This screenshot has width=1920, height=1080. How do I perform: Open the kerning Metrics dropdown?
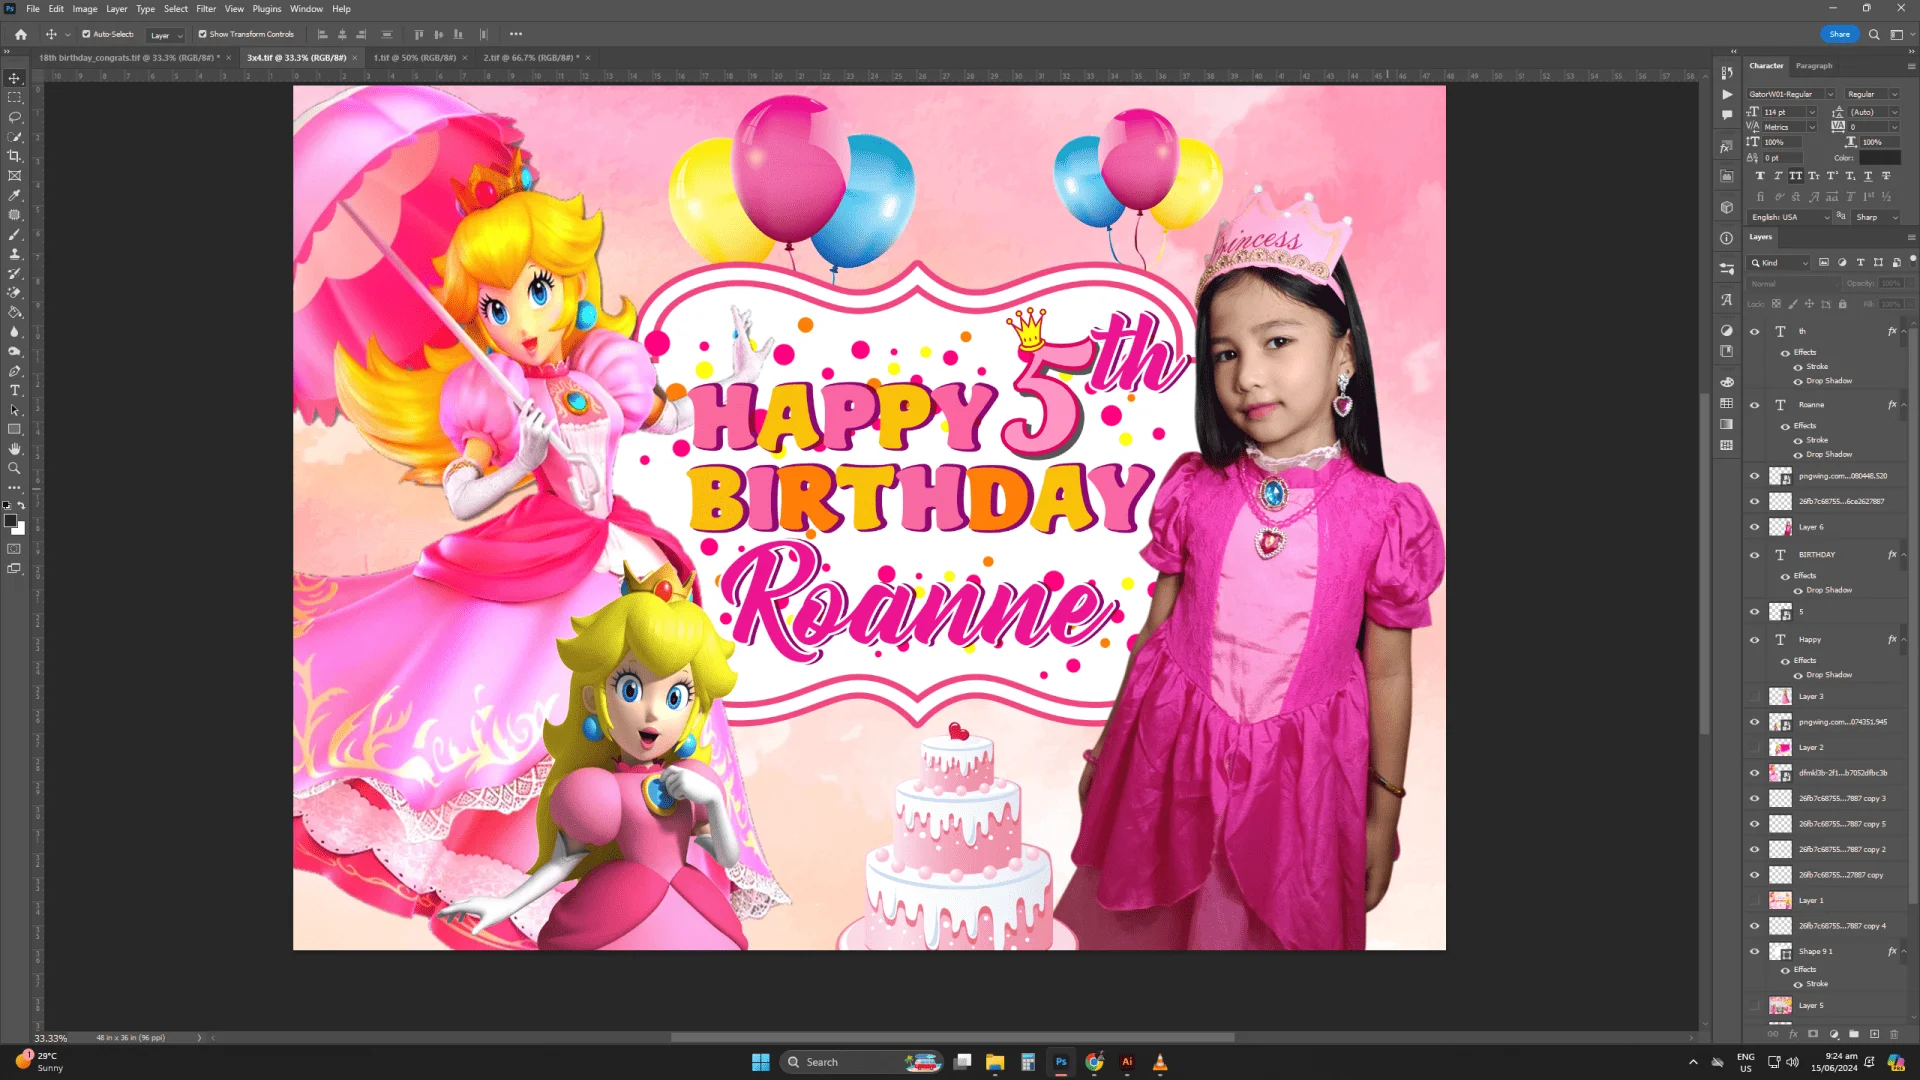[x=1811, y=127]
